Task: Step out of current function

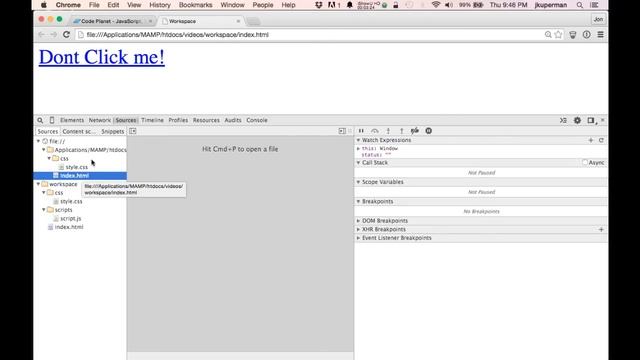Action: point(402,131)
